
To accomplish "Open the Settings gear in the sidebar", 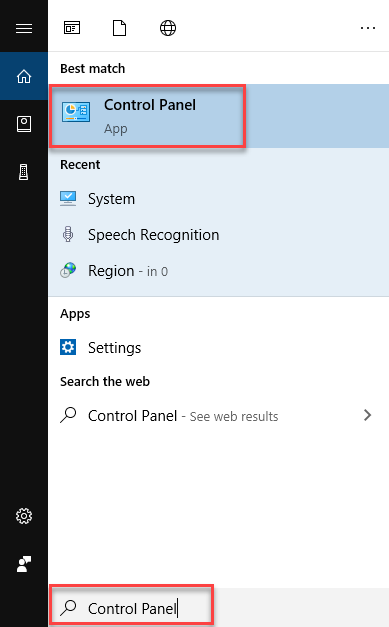I will coord(24,516).
